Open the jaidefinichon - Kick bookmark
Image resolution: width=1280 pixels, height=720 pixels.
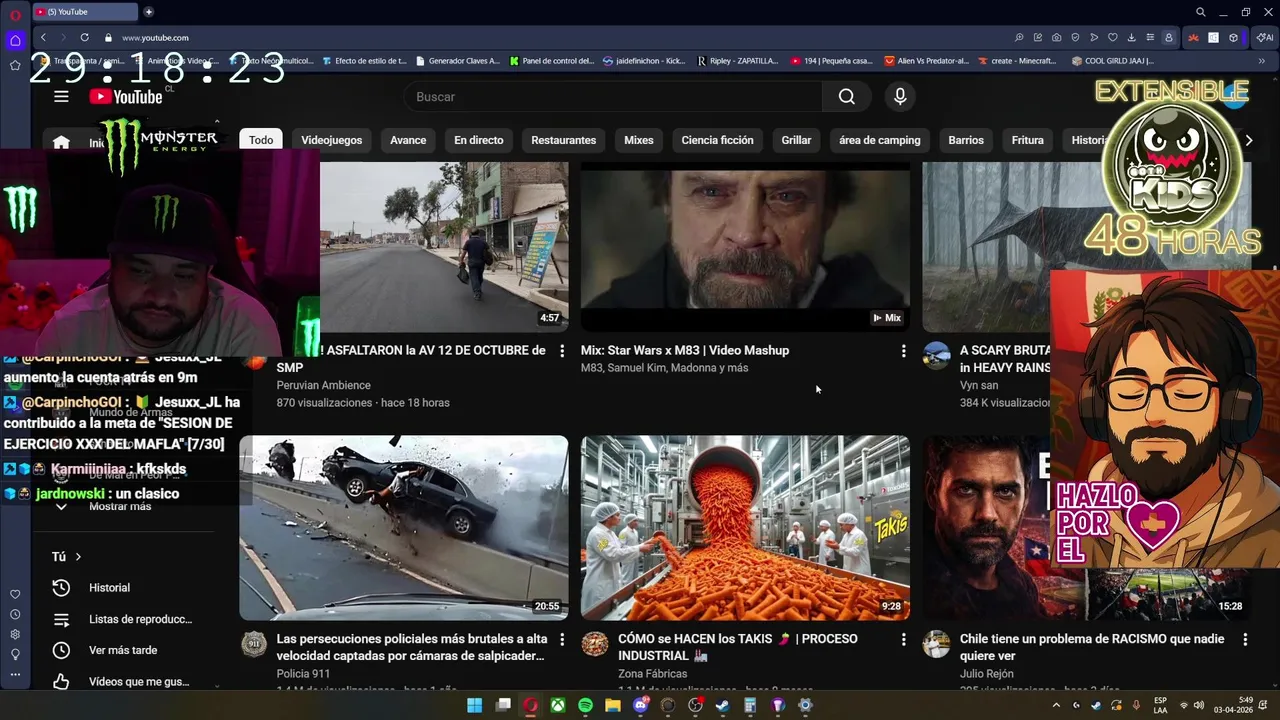644,61
